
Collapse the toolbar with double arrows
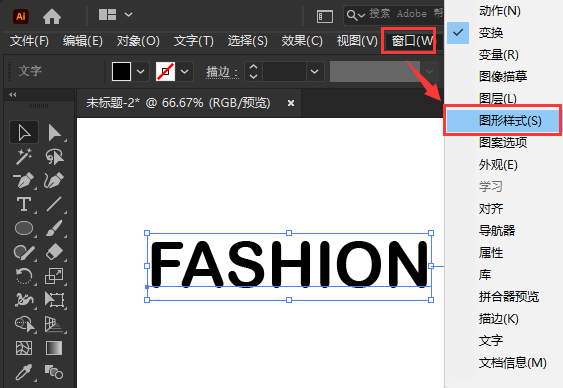tap(13, 95)
